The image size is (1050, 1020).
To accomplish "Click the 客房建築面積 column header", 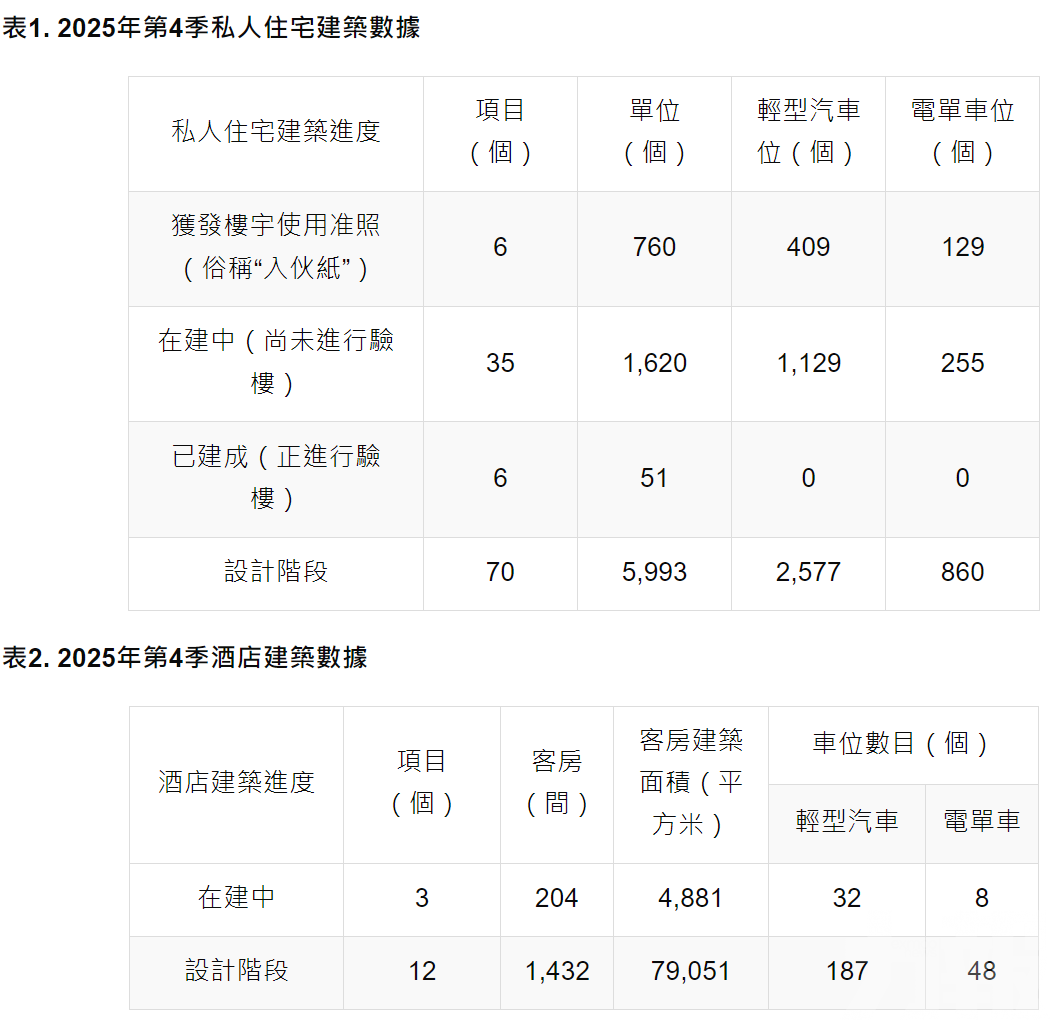I will [691, 783].
